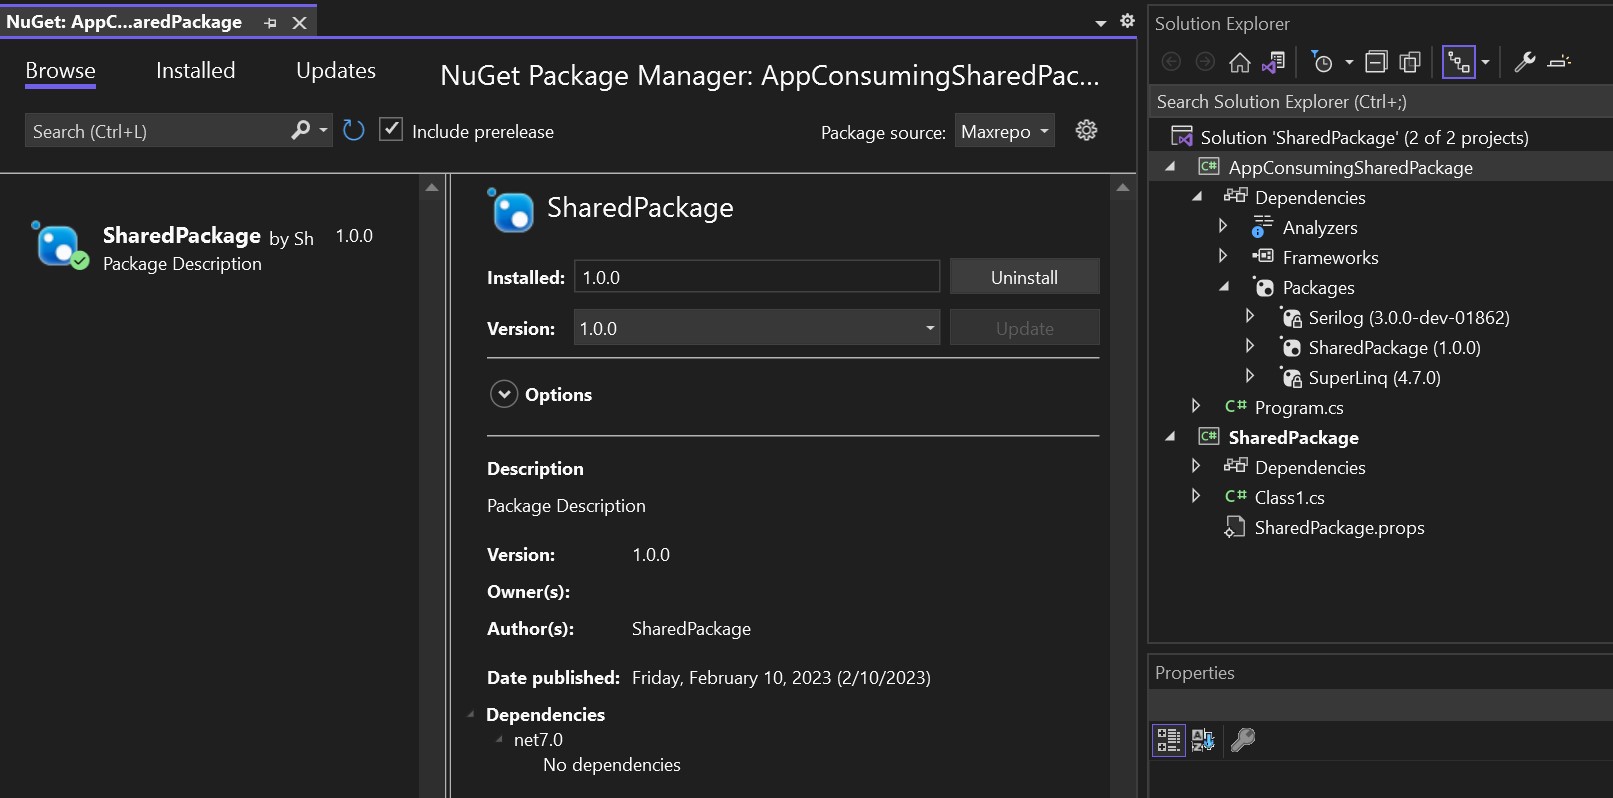The width and height of the screenshot is (1613, 798).
Task: Click Preview Selected Items icon
Action: [x=1559, y=62]
